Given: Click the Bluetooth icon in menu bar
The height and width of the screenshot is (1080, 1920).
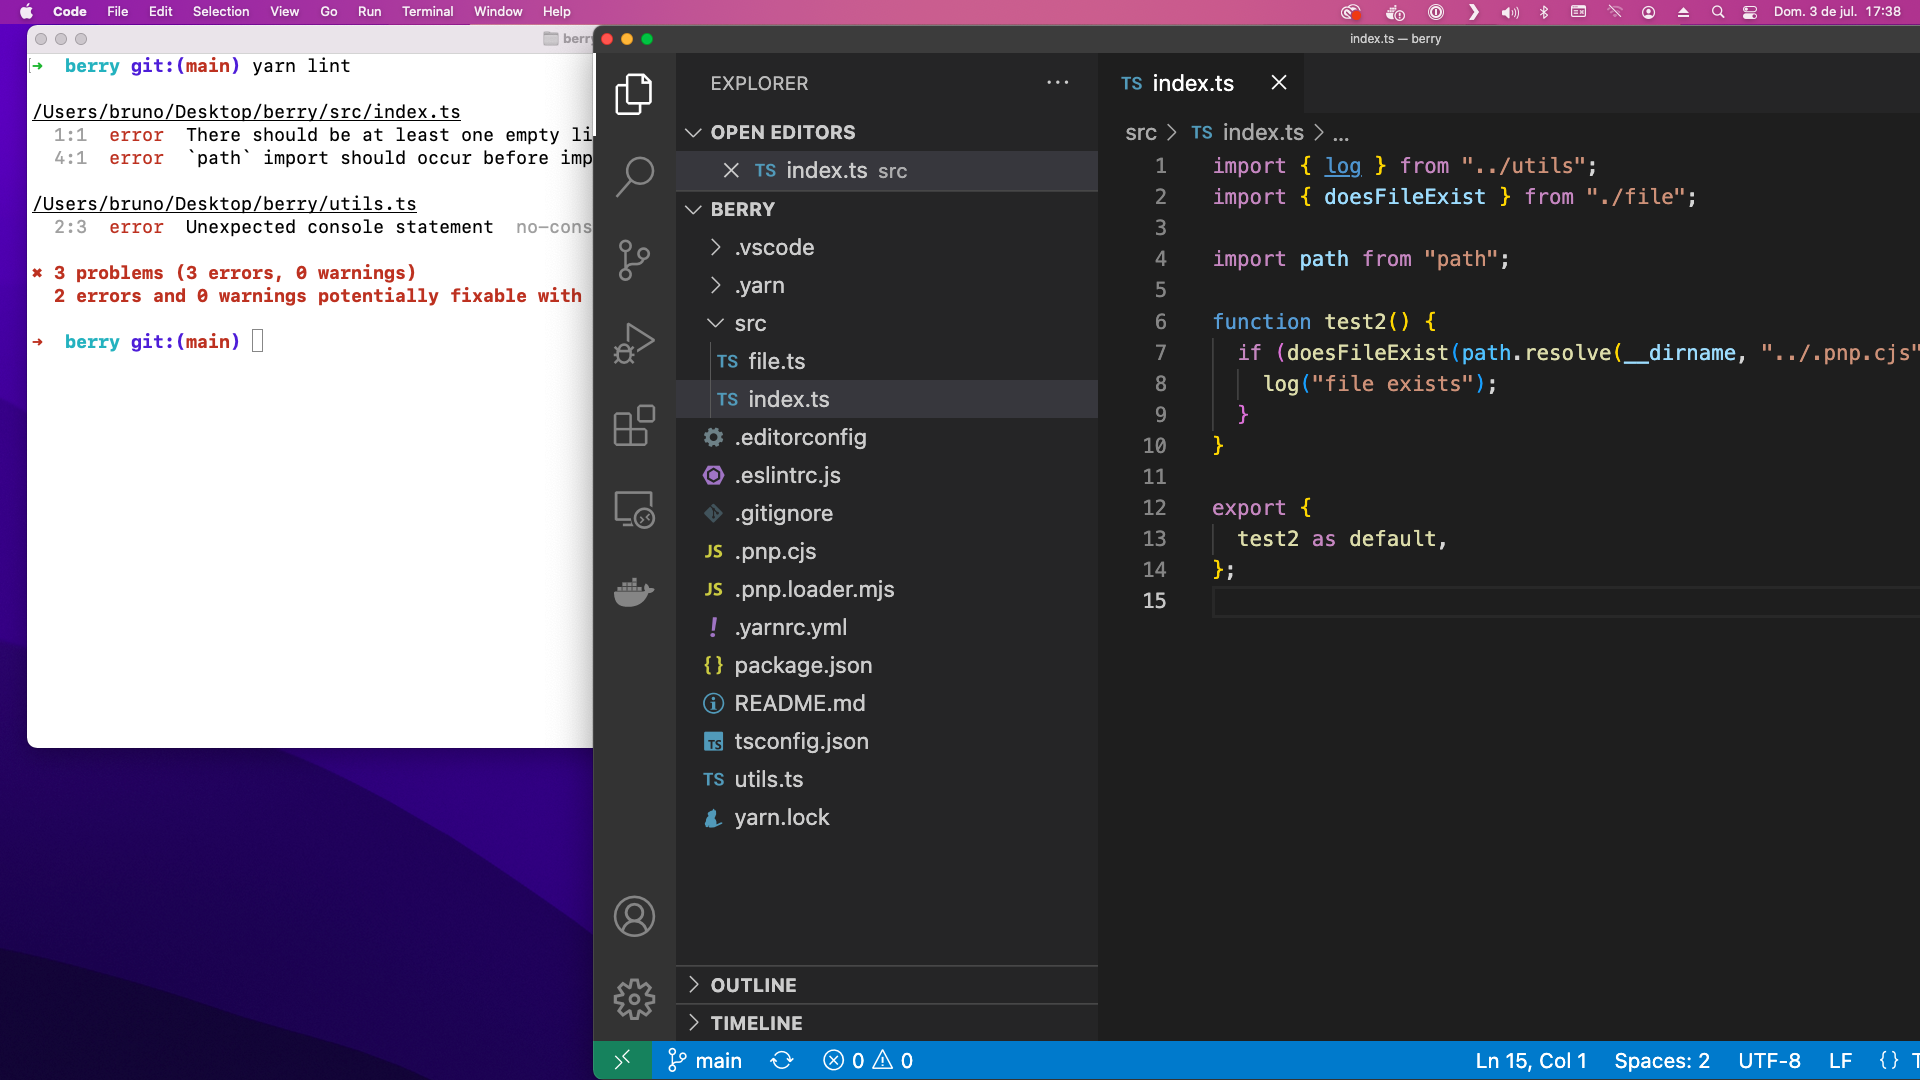Looking at the screenshot, I should 1543,12.
